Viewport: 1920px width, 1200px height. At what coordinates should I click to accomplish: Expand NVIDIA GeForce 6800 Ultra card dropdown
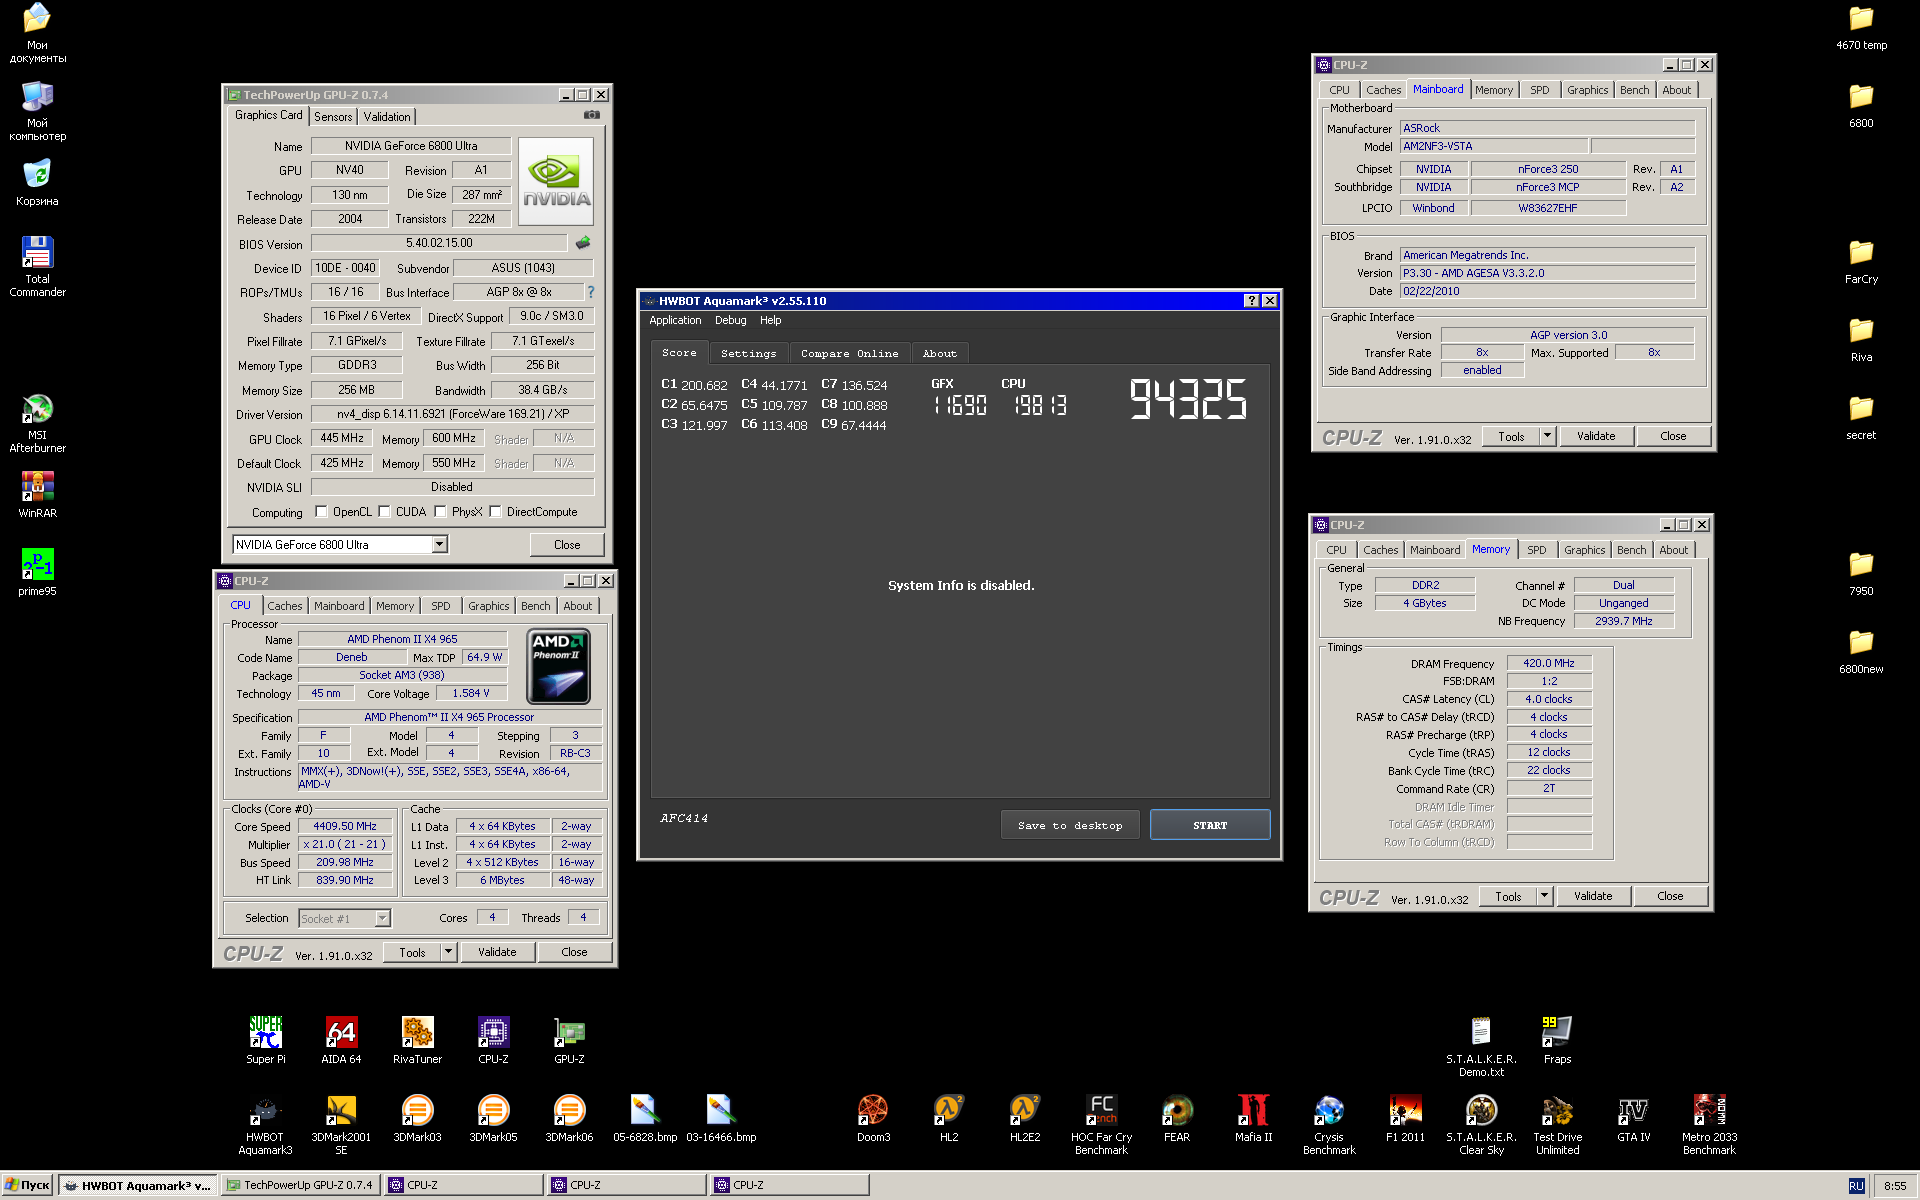click(x=439, y=544)
